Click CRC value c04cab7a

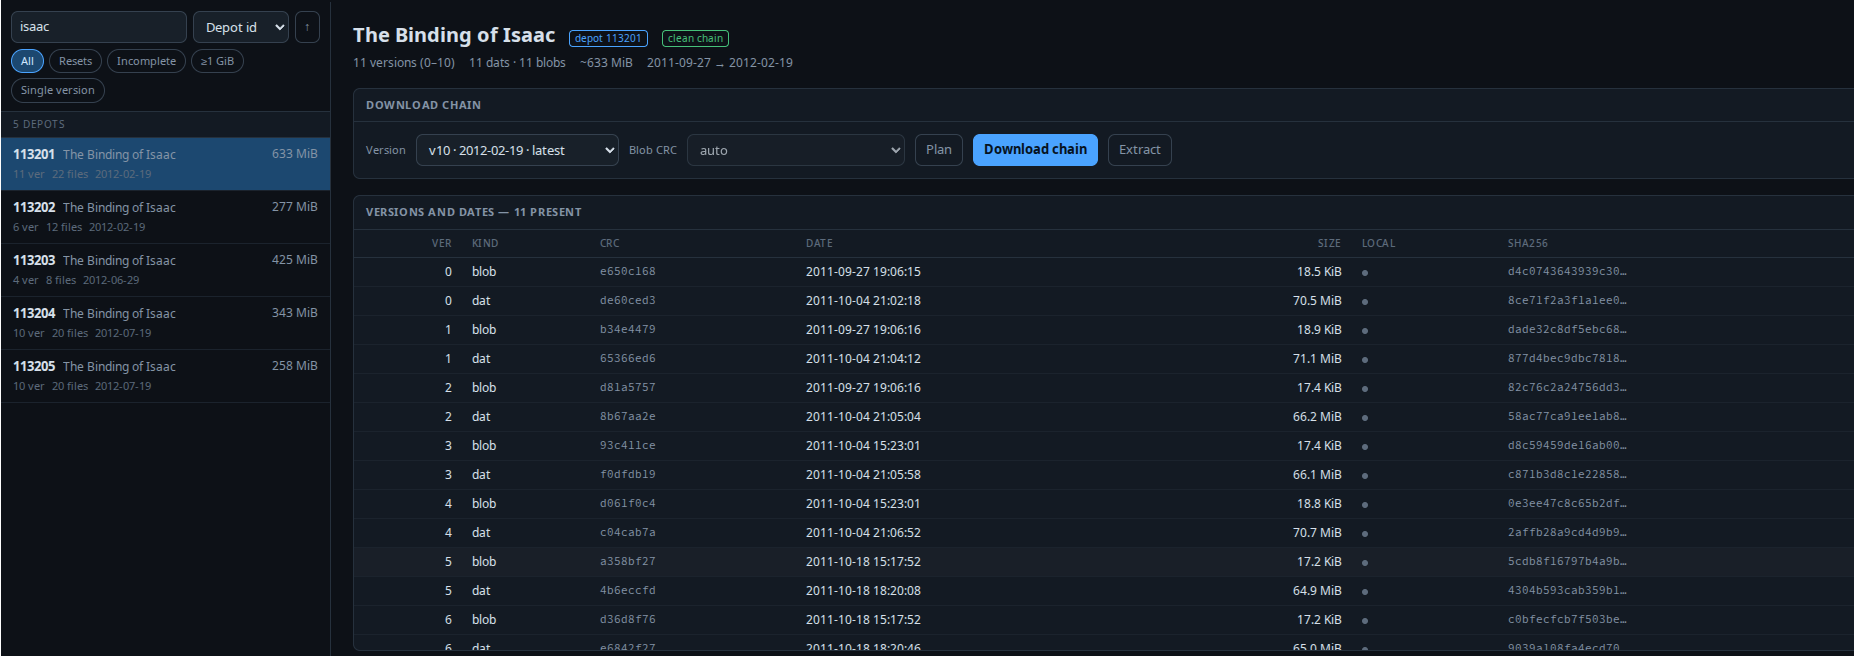628,533
